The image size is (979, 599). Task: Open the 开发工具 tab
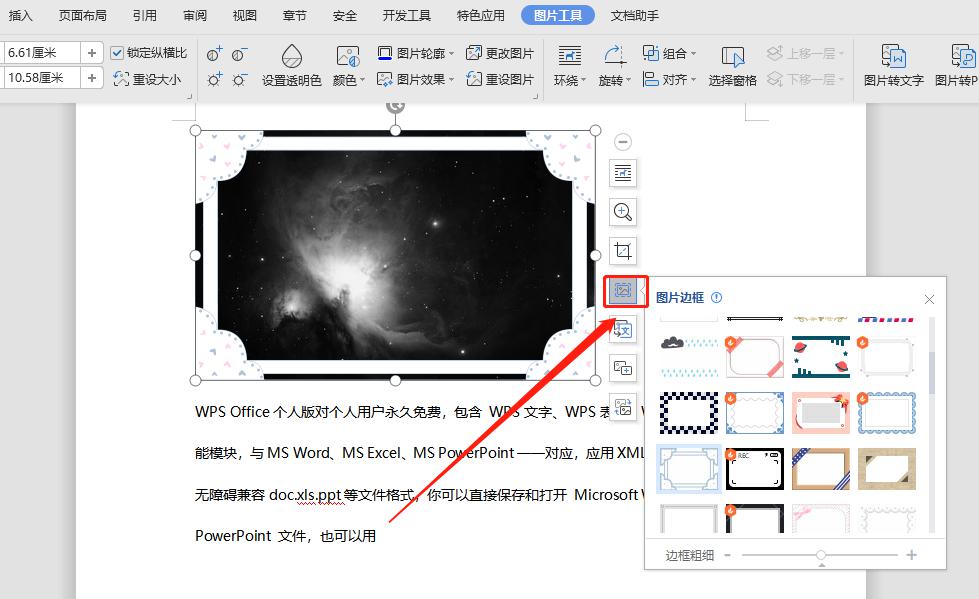coord(407,15)
